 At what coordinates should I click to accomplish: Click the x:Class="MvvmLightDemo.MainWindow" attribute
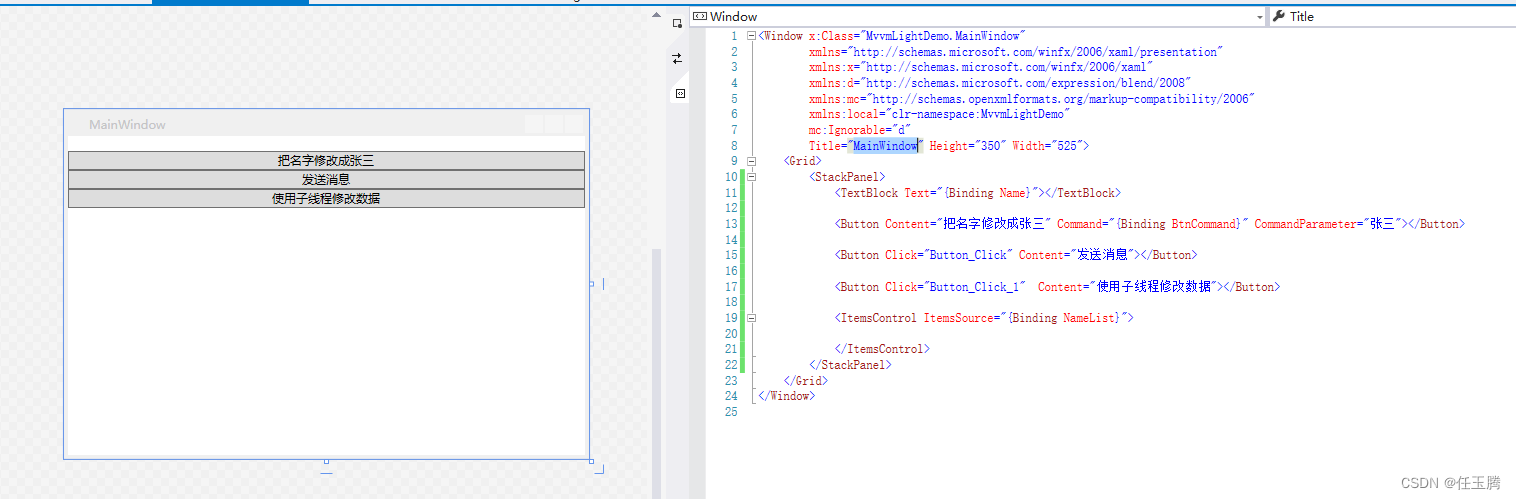[916, 36]
